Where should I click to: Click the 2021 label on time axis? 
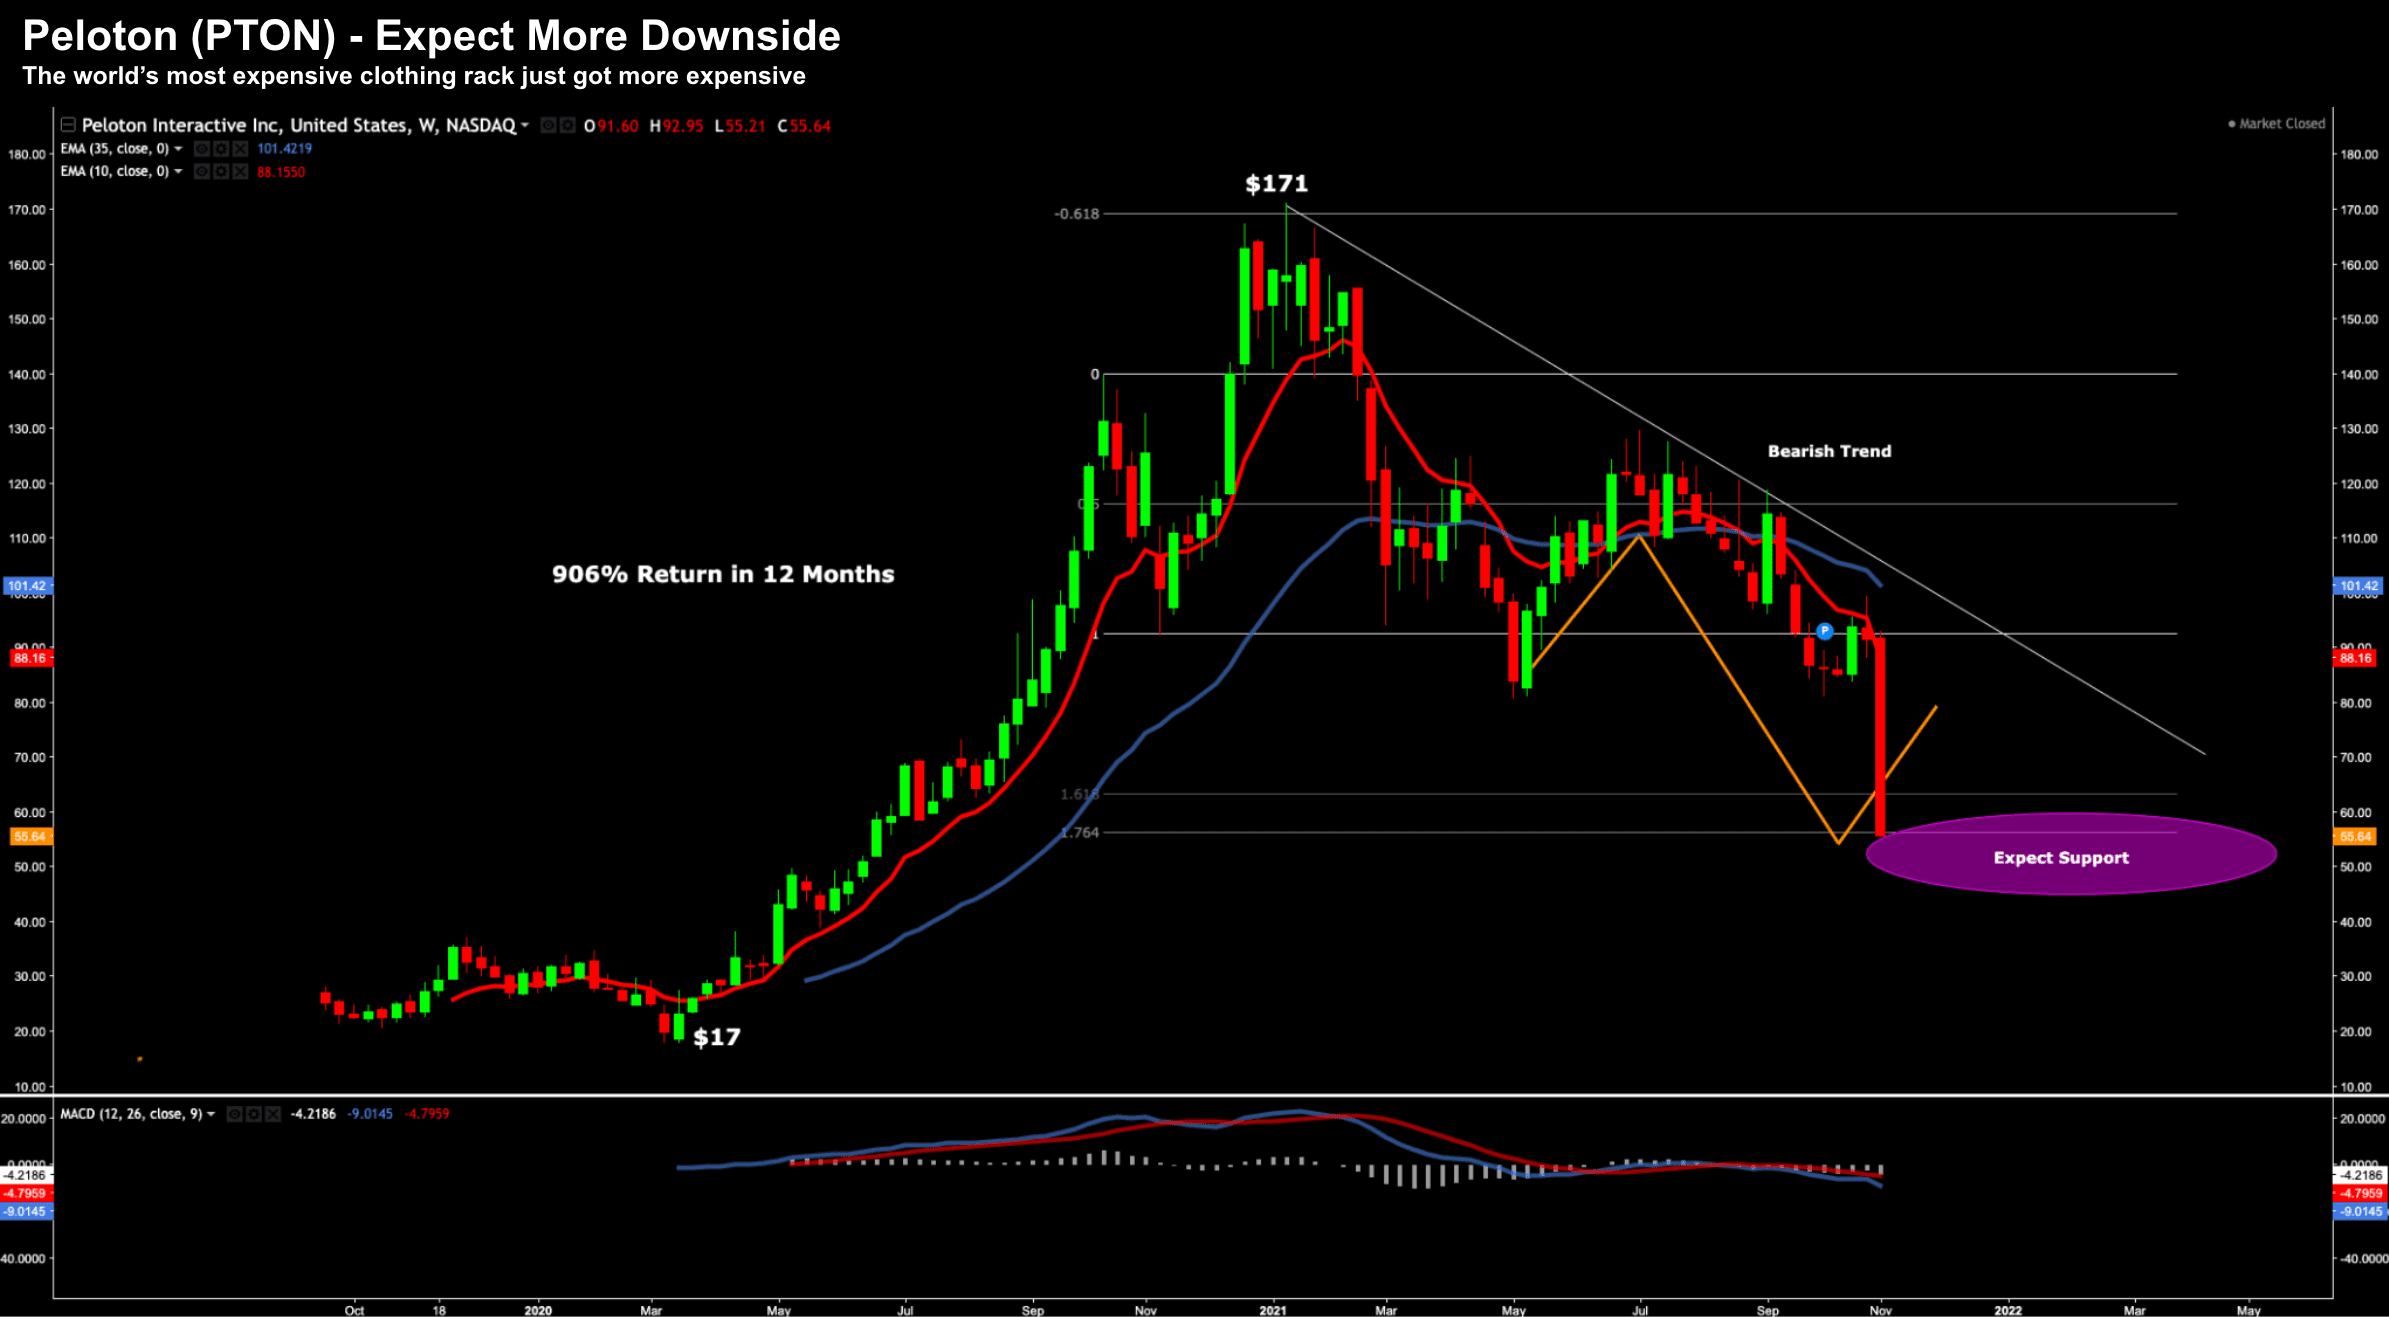1272,1310
